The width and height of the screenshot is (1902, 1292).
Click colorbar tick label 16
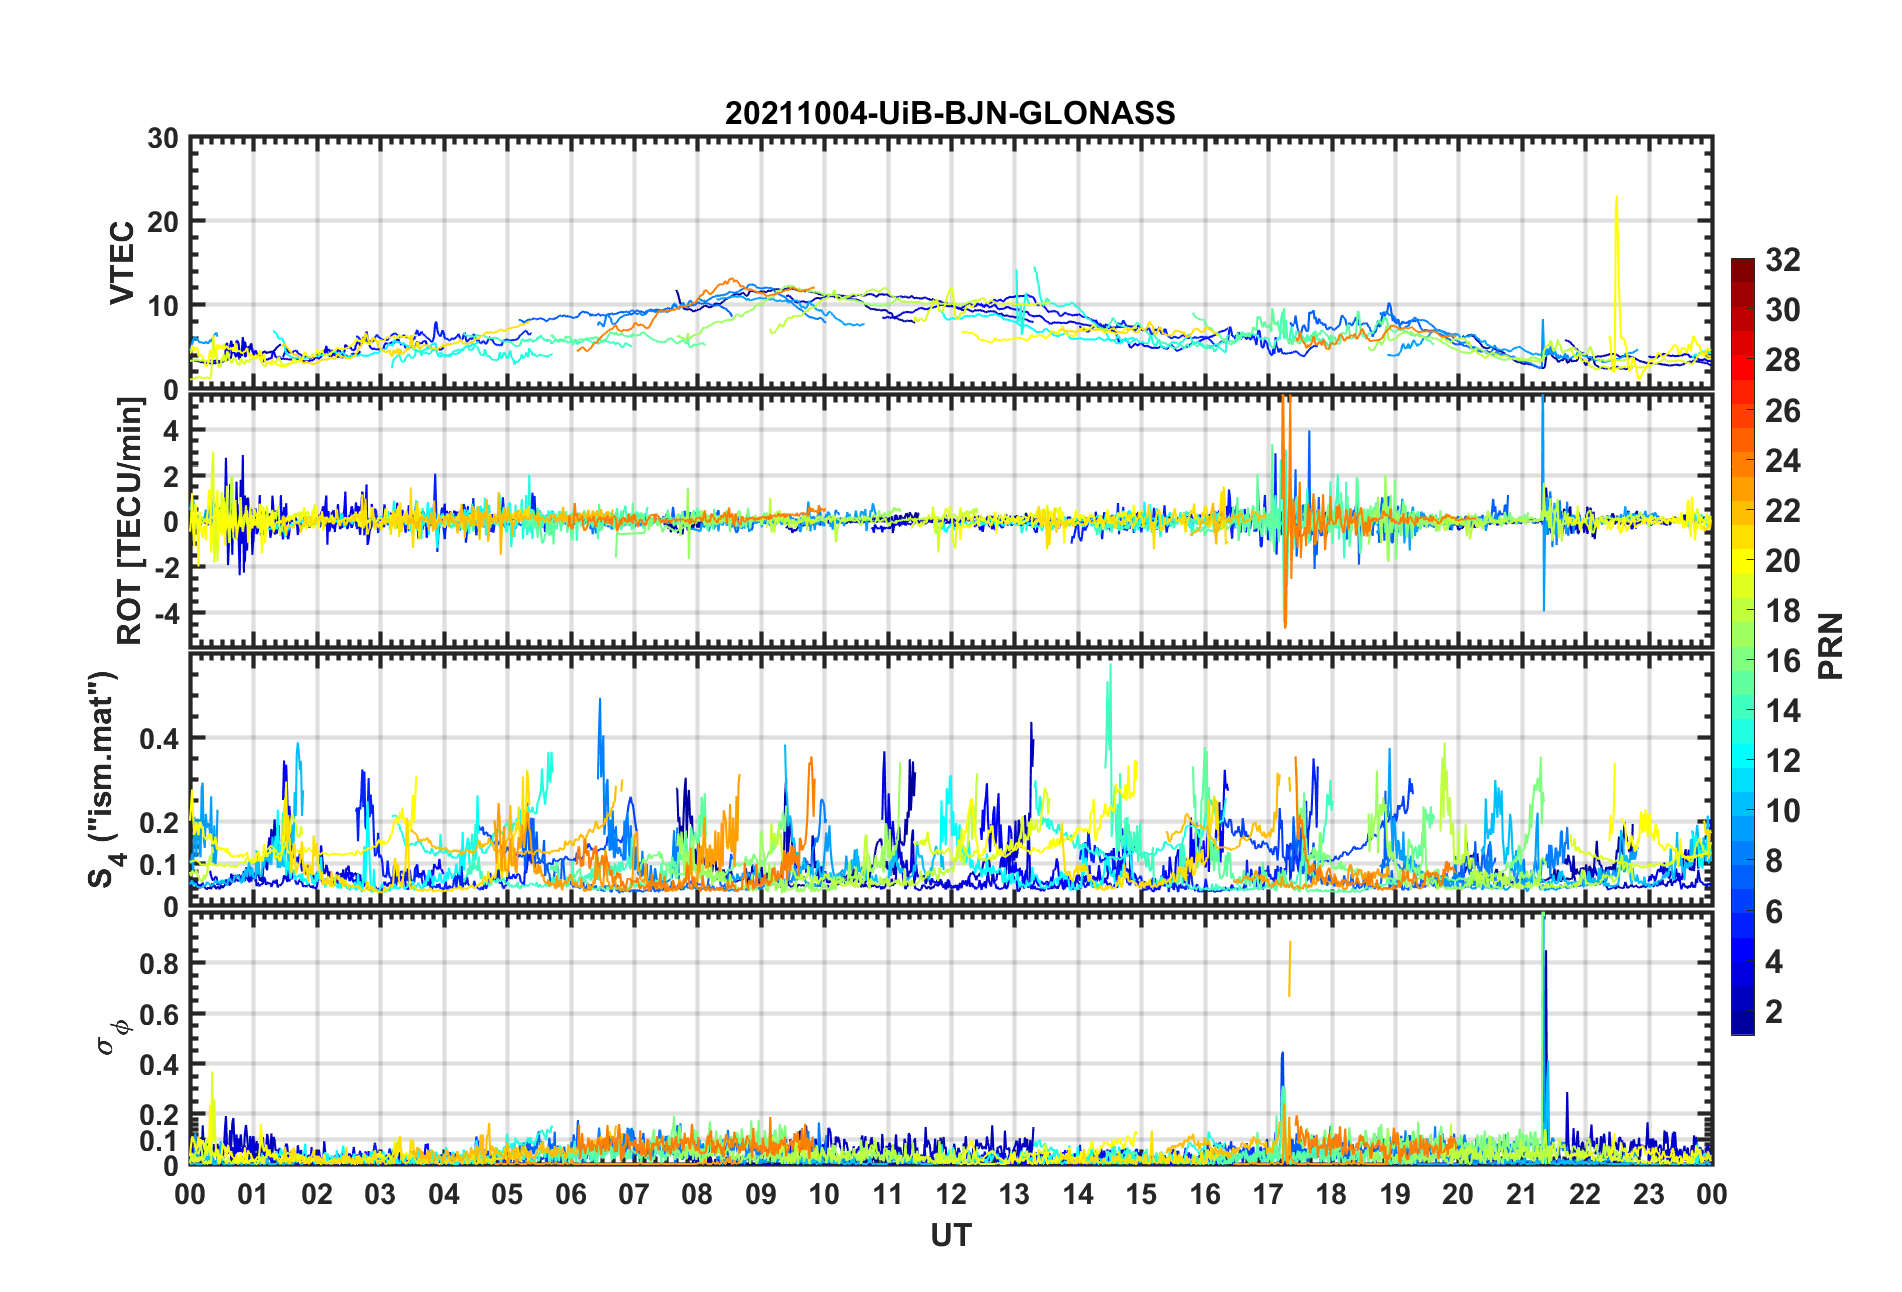click(1783, 661)
